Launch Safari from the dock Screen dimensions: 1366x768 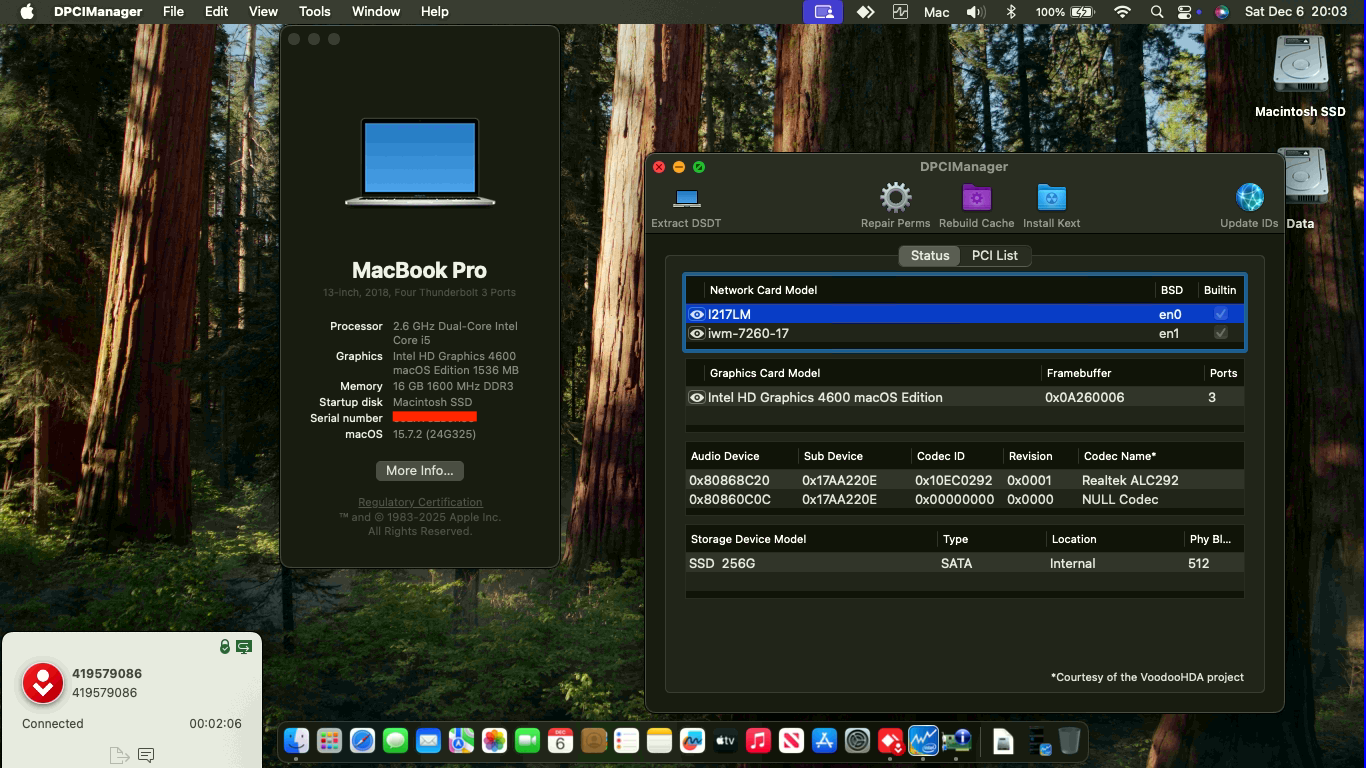pos(362,741)
